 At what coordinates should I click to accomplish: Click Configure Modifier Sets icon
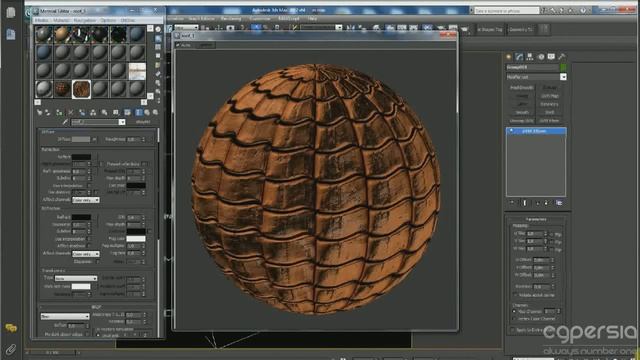(559, 202)
